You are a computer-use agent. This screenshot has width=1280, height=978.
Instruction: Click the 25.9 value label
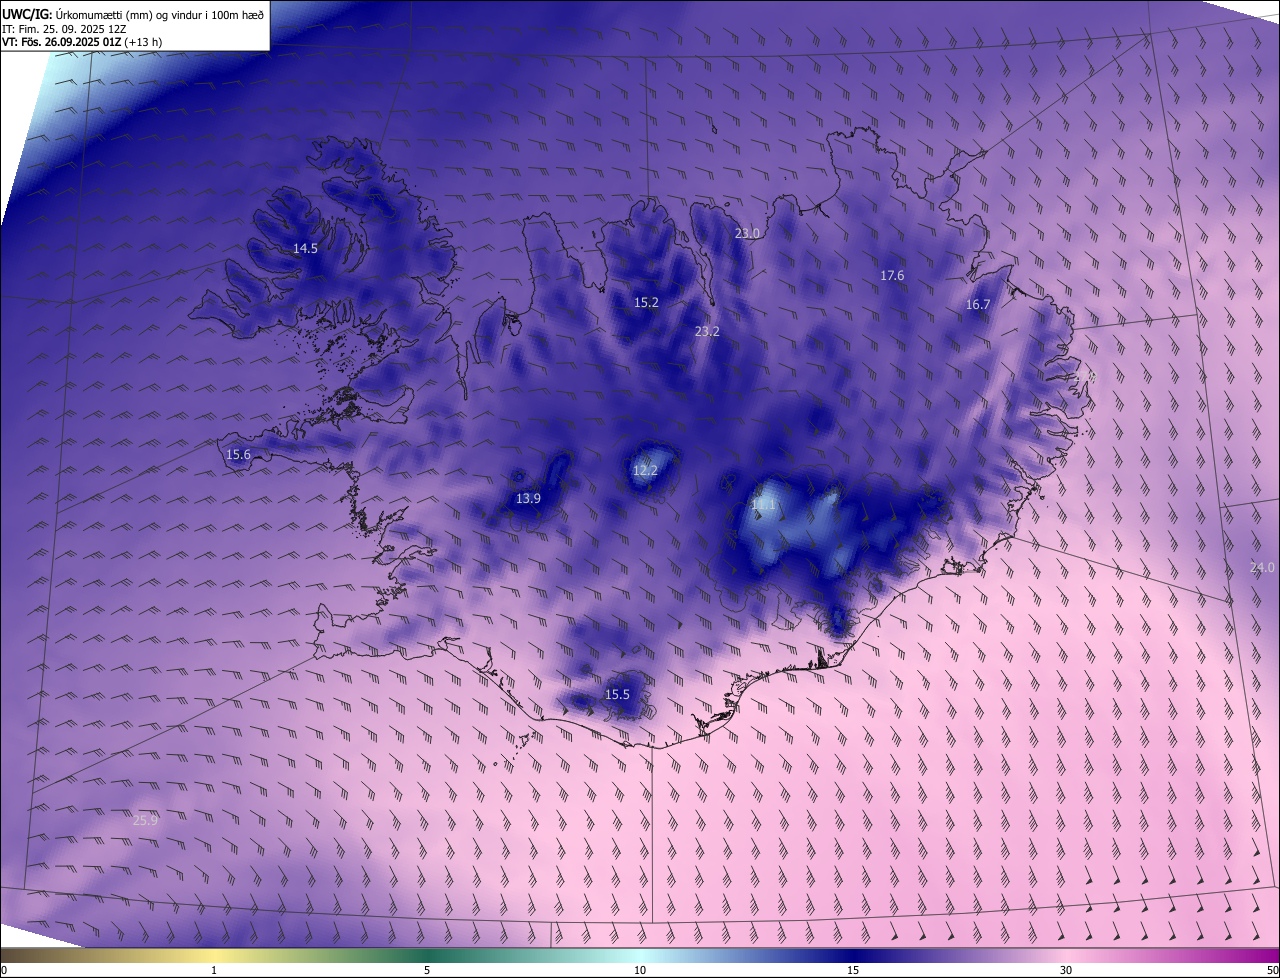(145, 820)
